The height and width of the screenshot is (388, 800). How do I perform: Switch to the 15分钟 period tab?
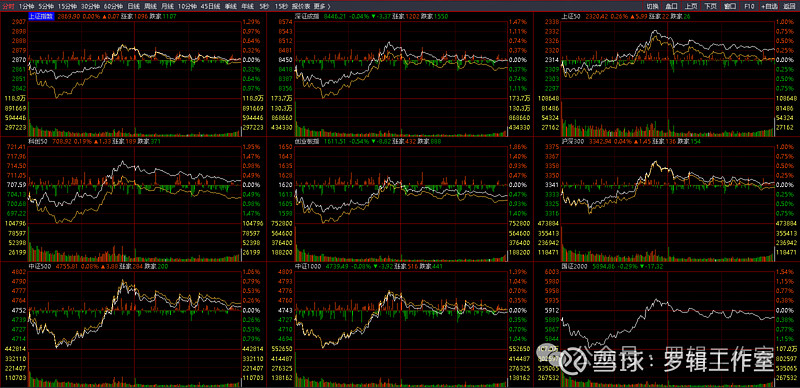(x=67, y=6)
